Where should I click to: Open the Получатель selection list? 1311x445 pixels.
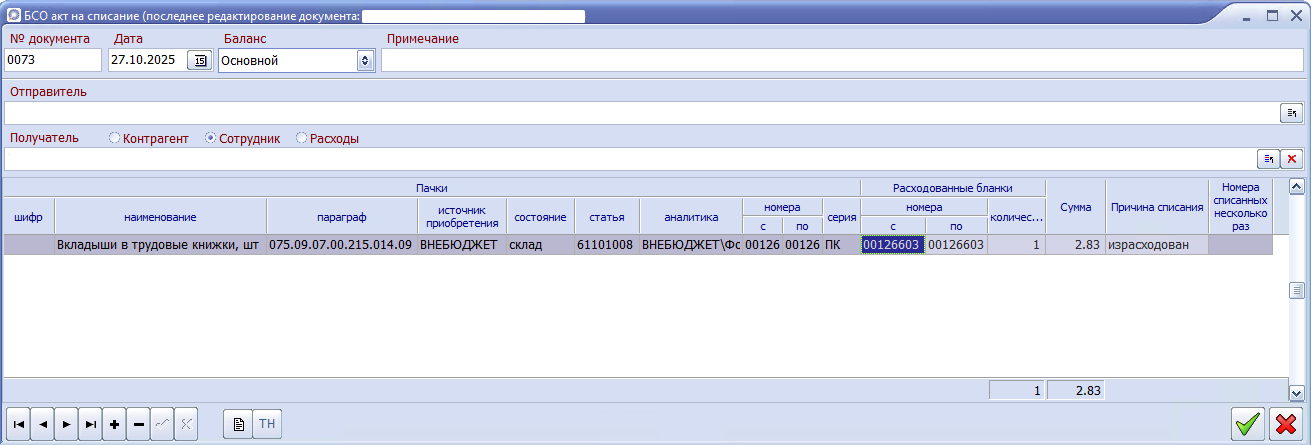[x=1267, y=159]
